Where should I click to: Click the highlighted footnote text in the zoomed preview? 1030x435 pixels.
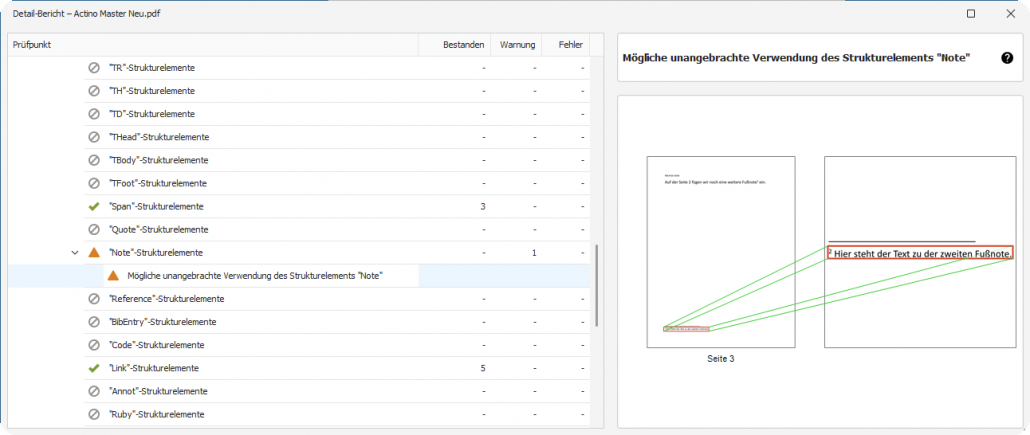point(920,253)
